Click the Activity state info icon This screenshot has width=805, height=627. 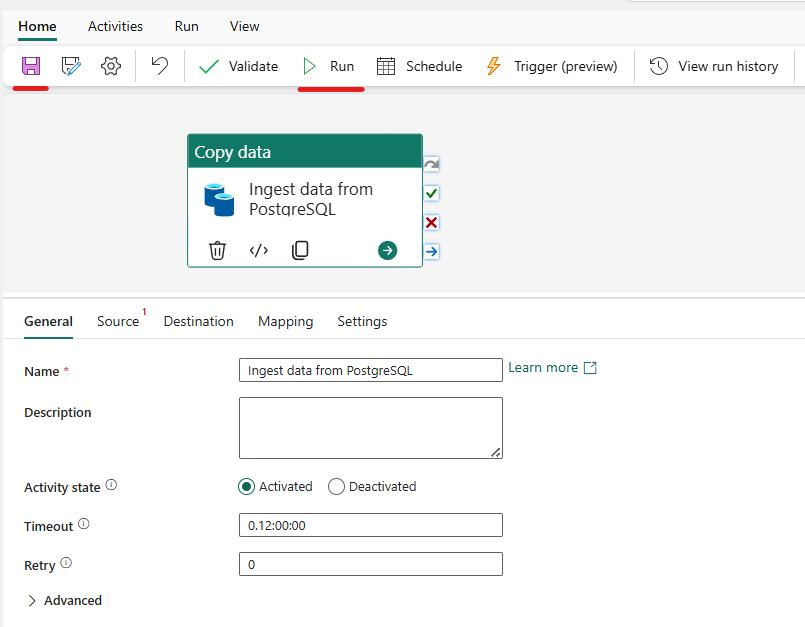click(111, 485)
